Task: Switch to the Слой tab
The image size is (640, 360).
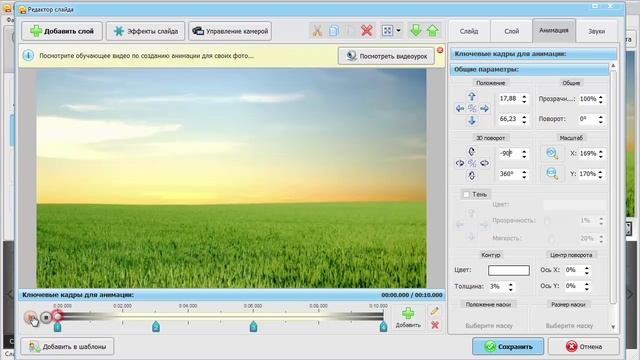Action: click(x=511, y=31)
